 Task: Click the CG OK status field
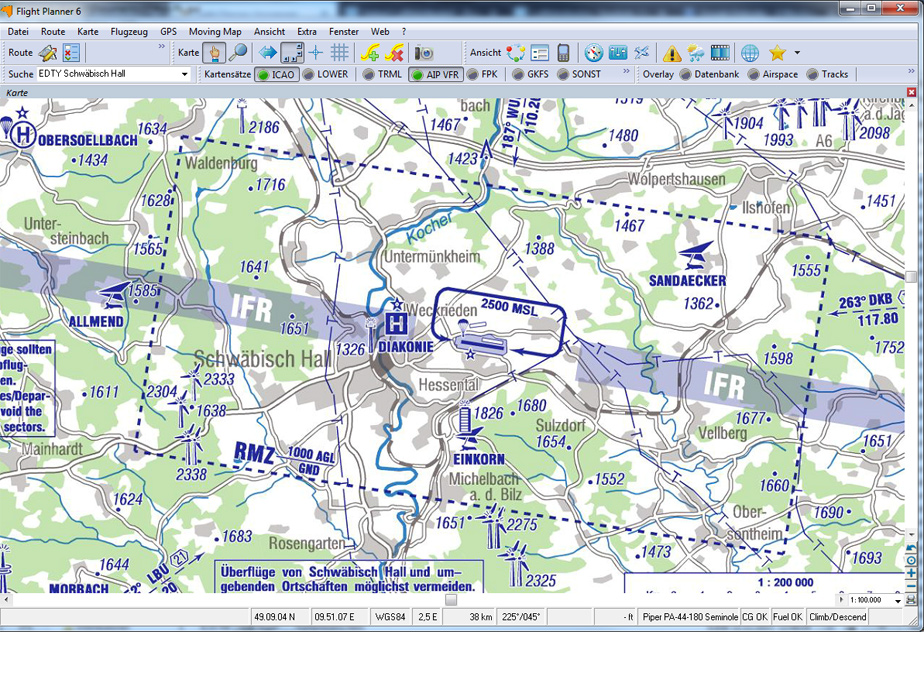(x=755, y=617)
